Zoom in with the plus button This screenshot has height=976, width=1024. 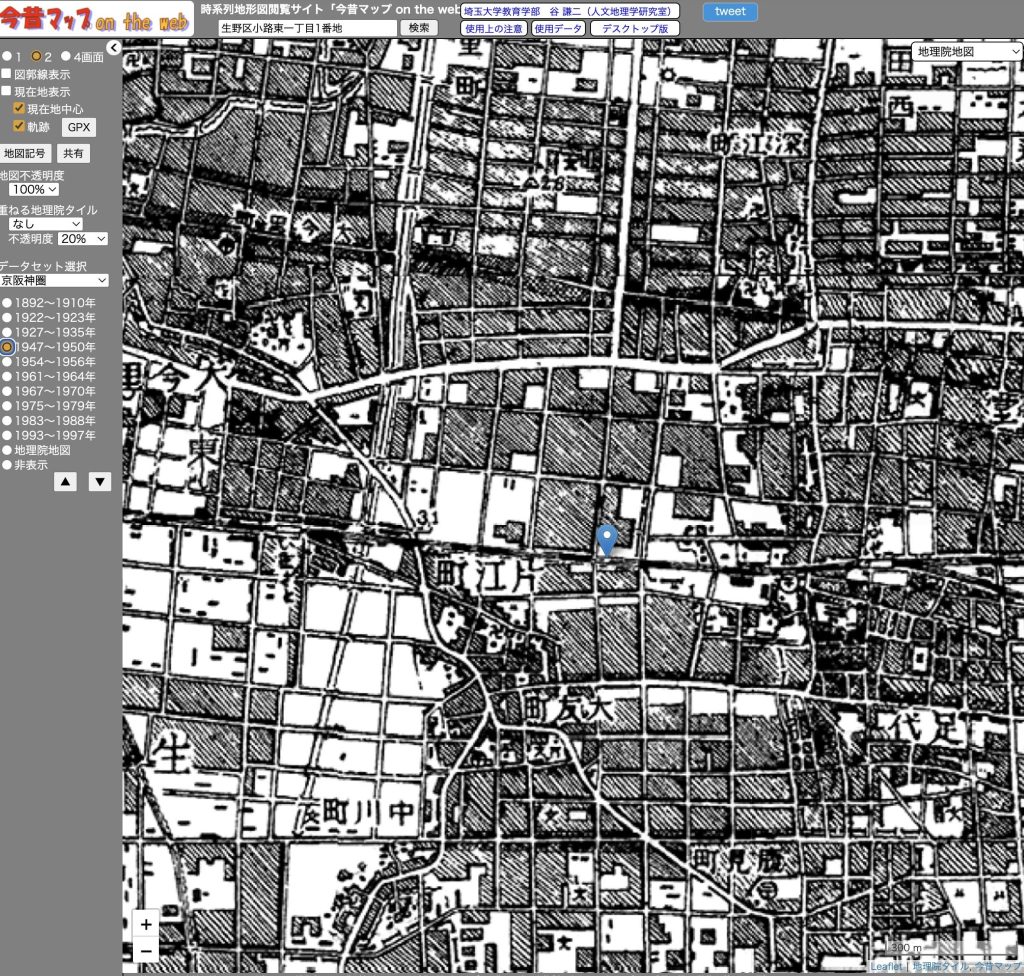tap(146, 924)
